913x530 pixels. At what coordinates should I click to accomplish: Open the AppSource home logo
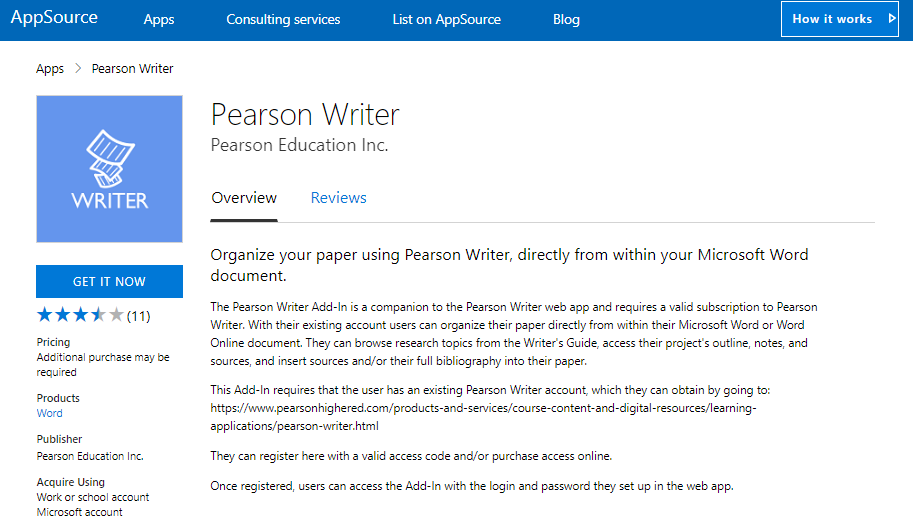pos(54,18)
